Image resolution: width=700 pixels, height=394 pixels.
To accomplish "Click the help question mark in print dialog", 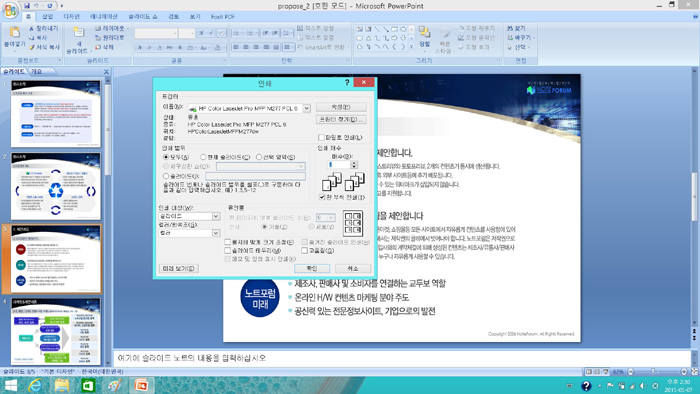I will pyautogui.click(x=347, y=83).
